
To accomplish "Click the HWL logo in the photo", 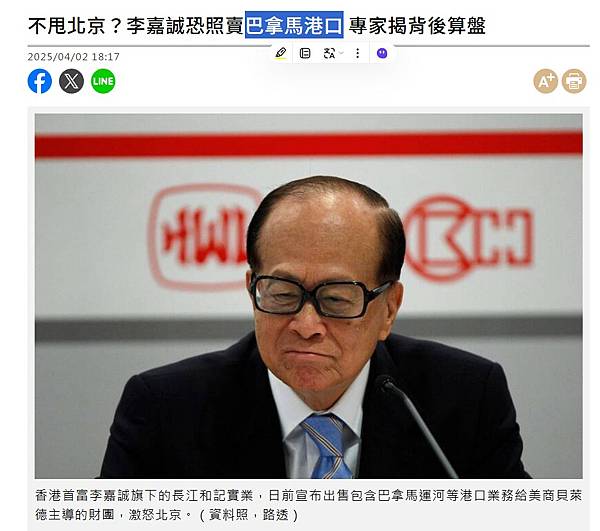I will [x=203, y=236].
